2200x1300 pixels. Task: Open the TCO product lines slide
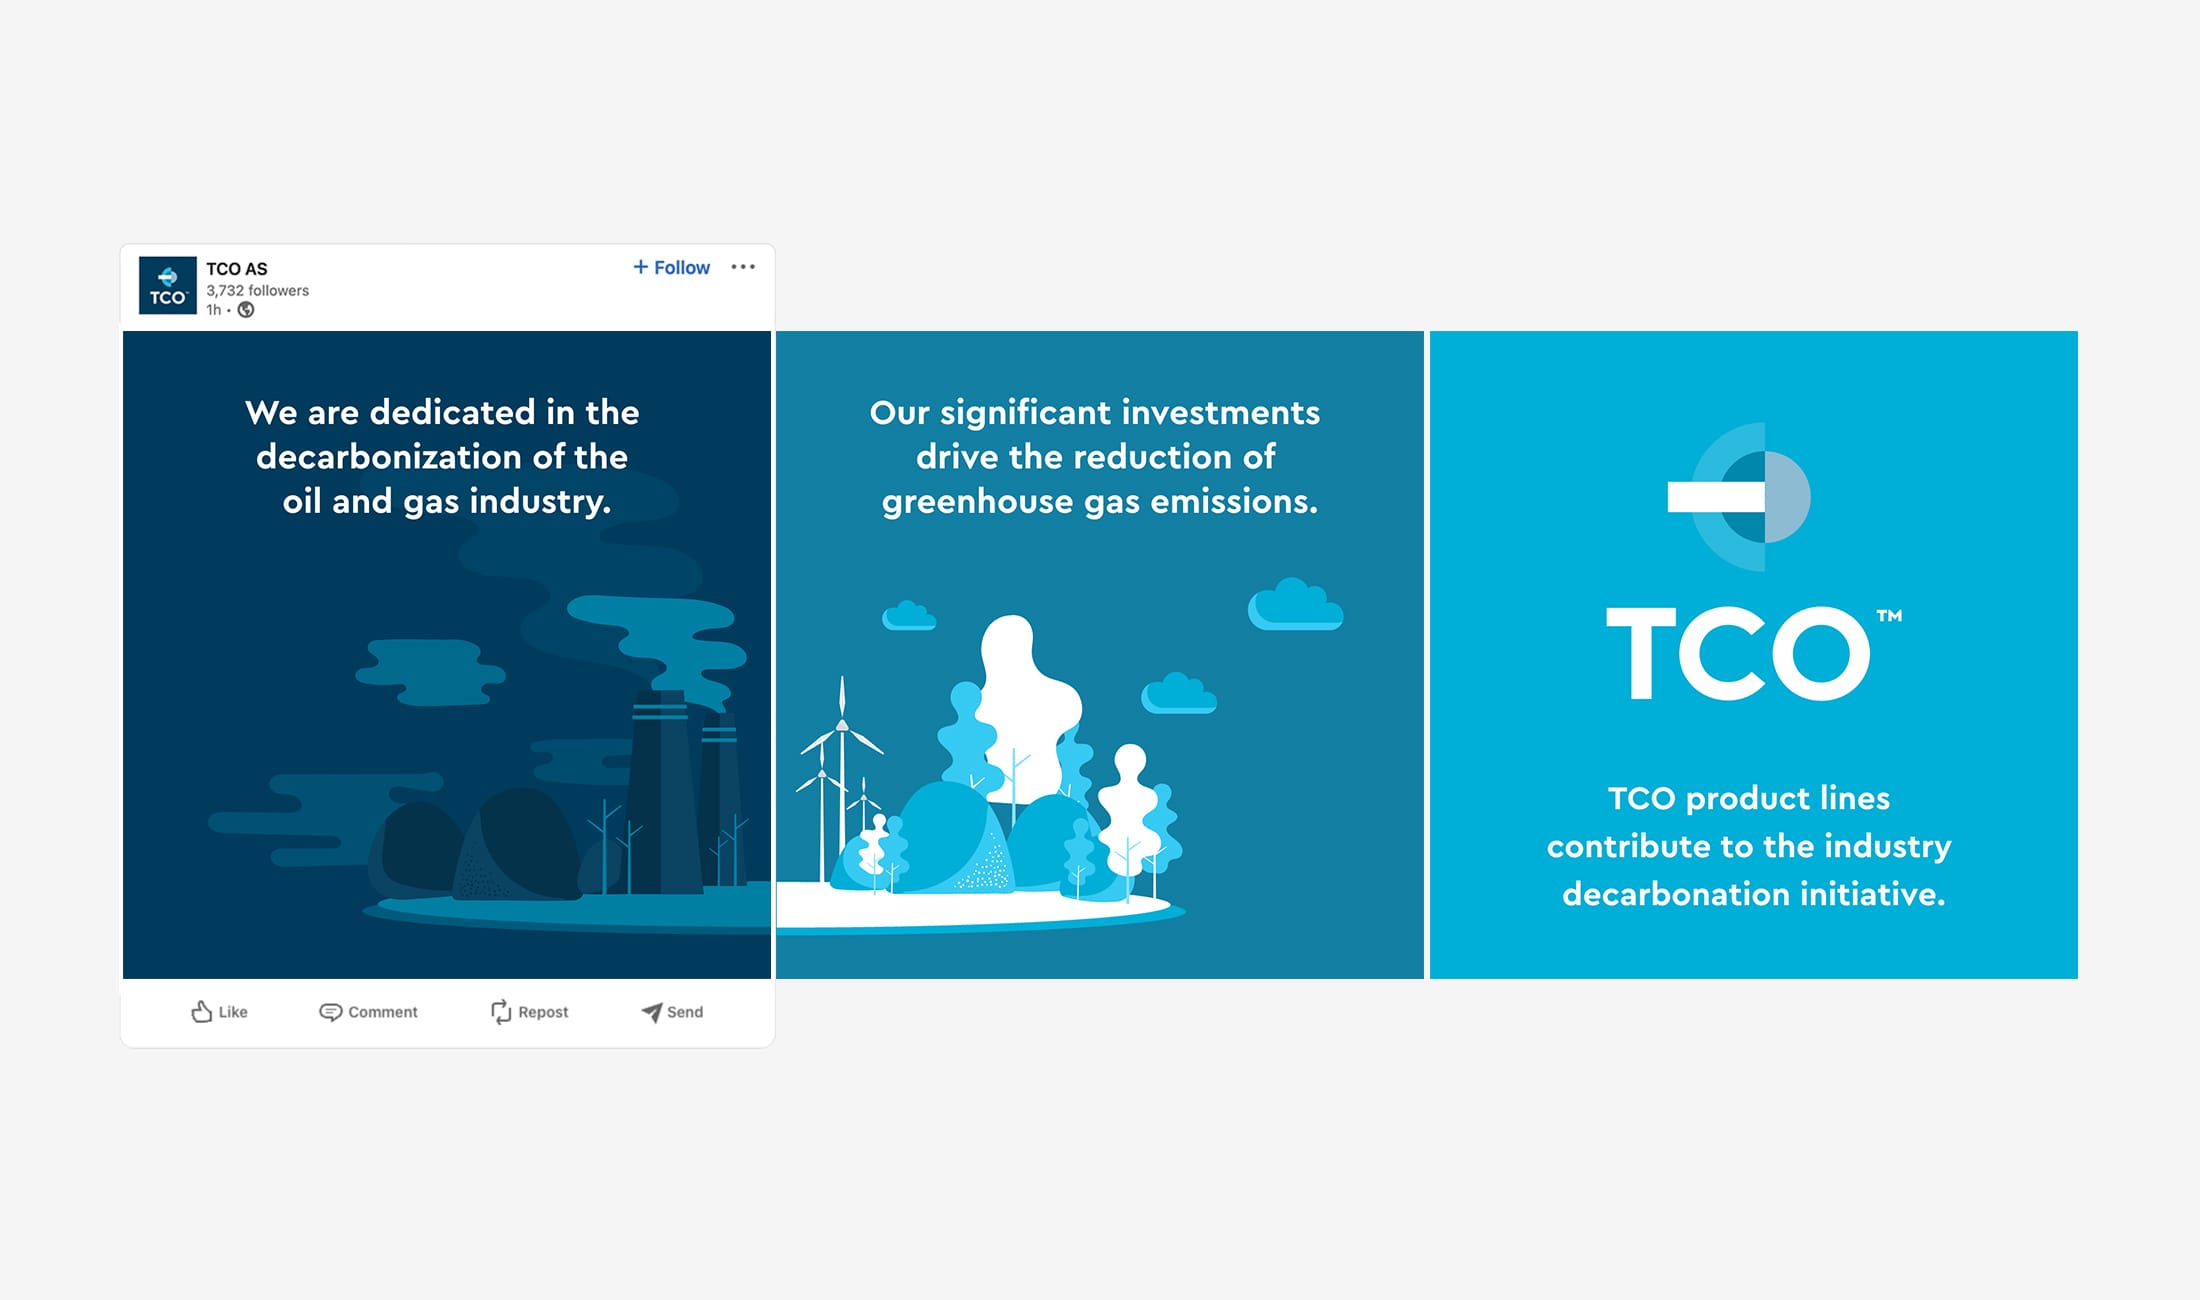pyautogui.click(x=1754, y=655)
